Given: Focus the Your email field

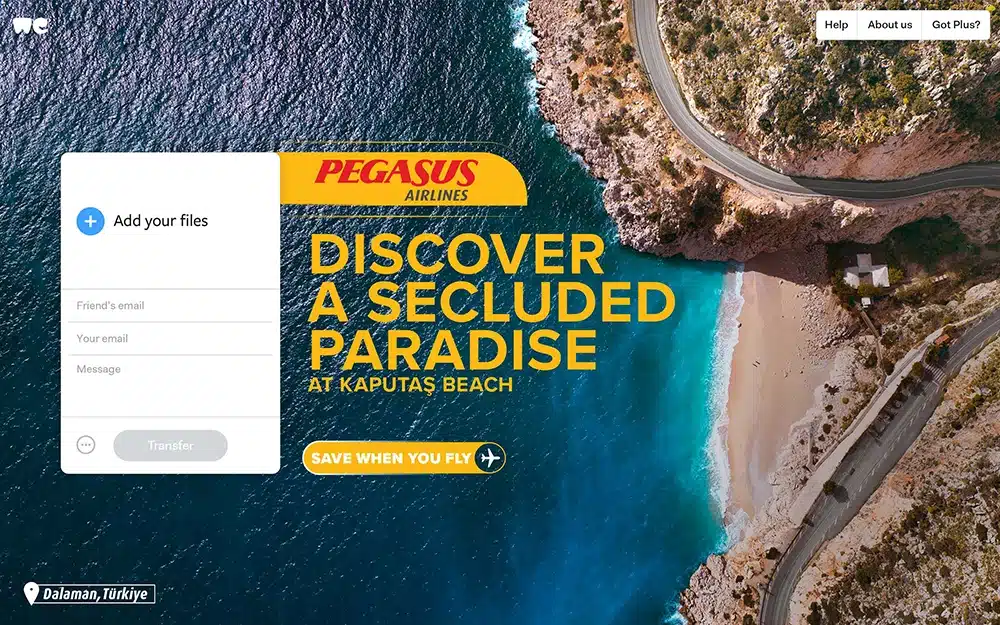Looking at the screenshot, I should pyautogui.click(x=170, y=339).
